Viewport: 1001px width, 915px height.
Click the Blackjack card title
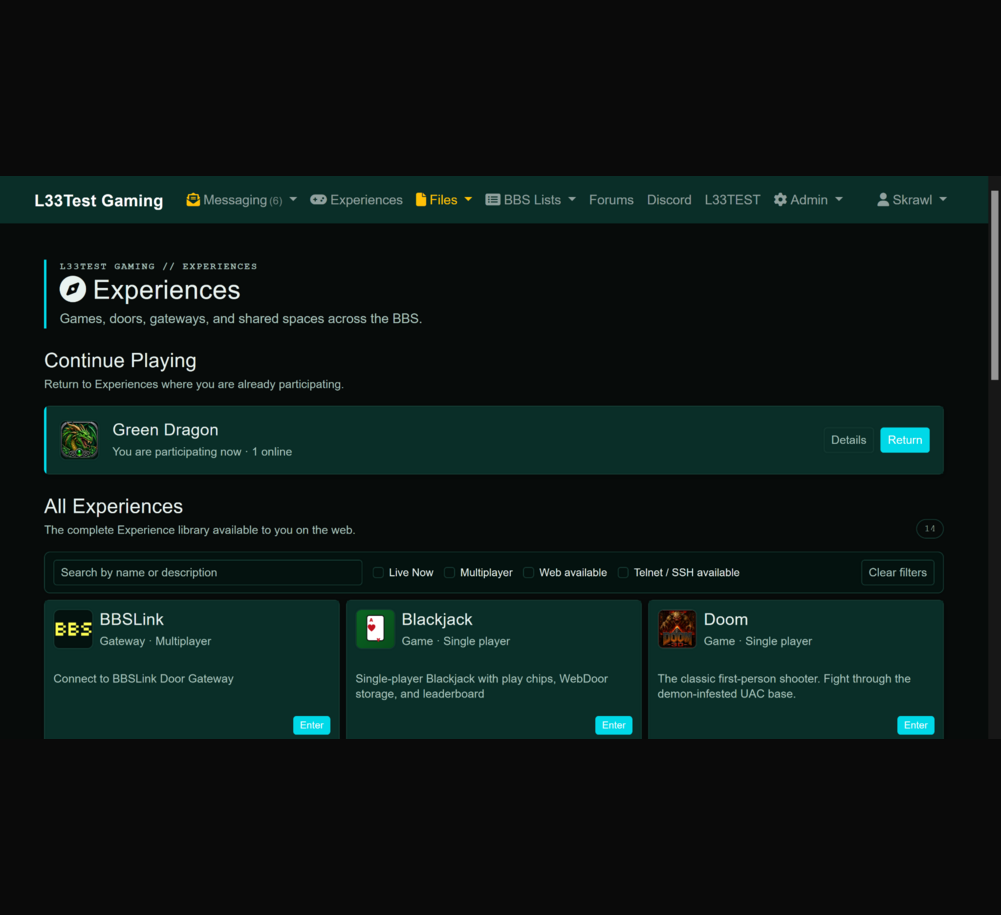coord(437,619)
